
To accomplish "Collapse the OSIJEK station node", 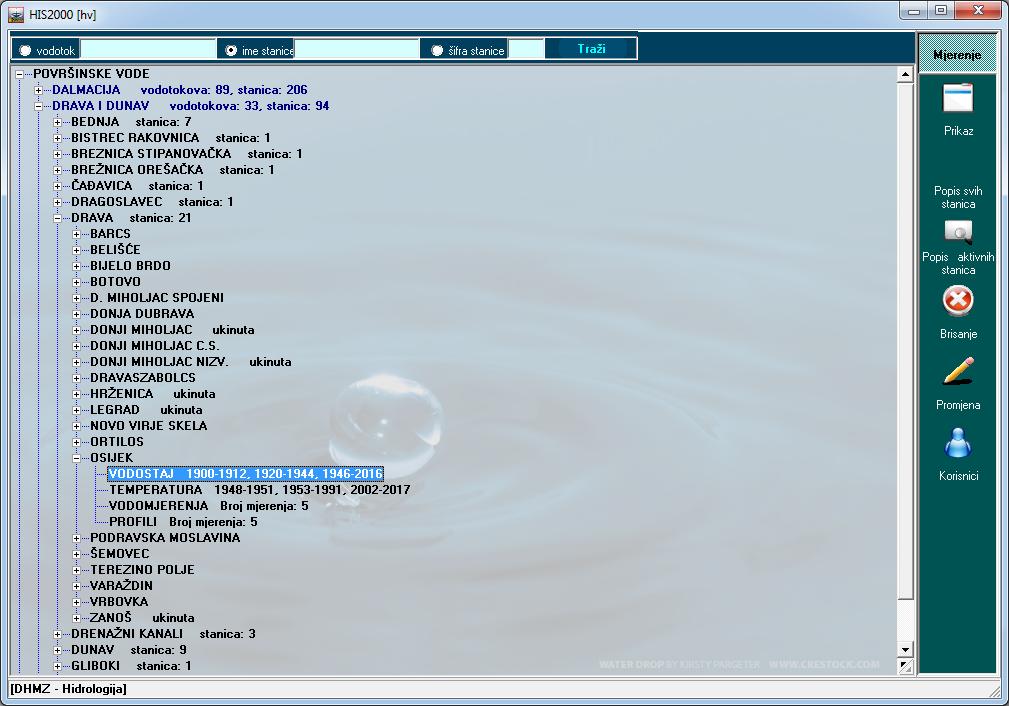I will tap(76, 458).
